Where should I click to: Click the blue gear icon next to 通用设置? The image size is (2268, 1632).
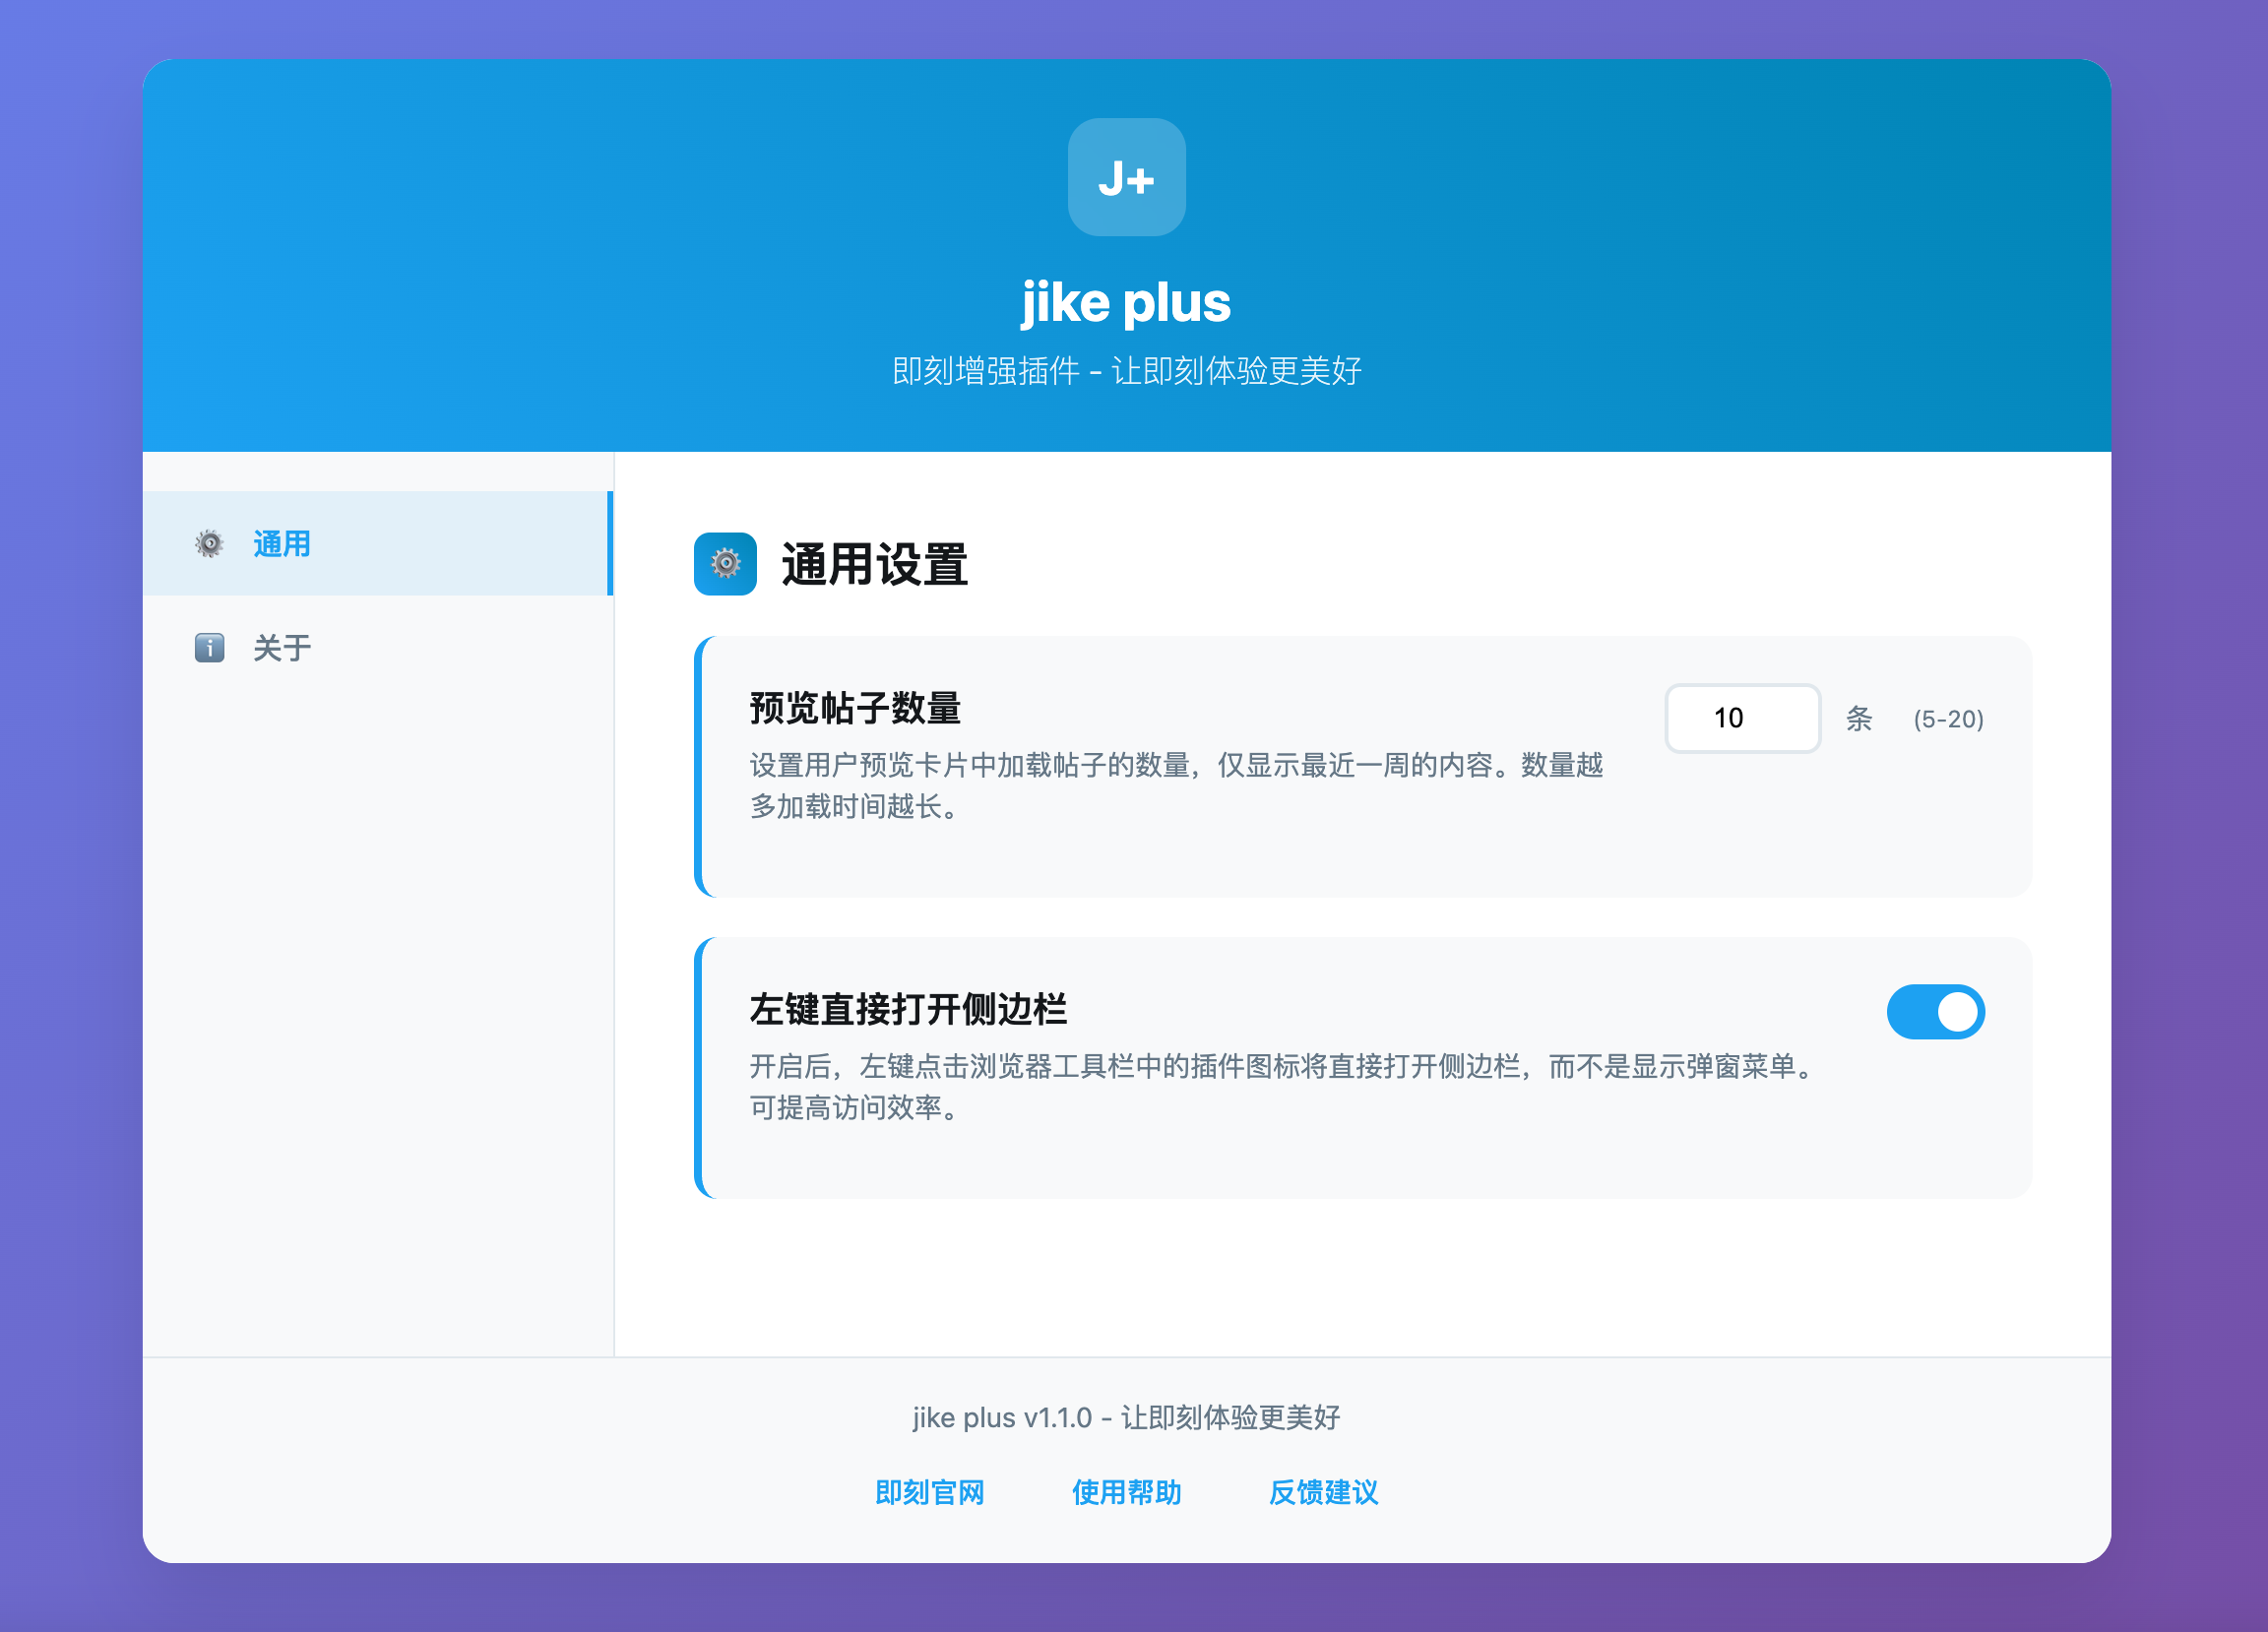point(725,564)
